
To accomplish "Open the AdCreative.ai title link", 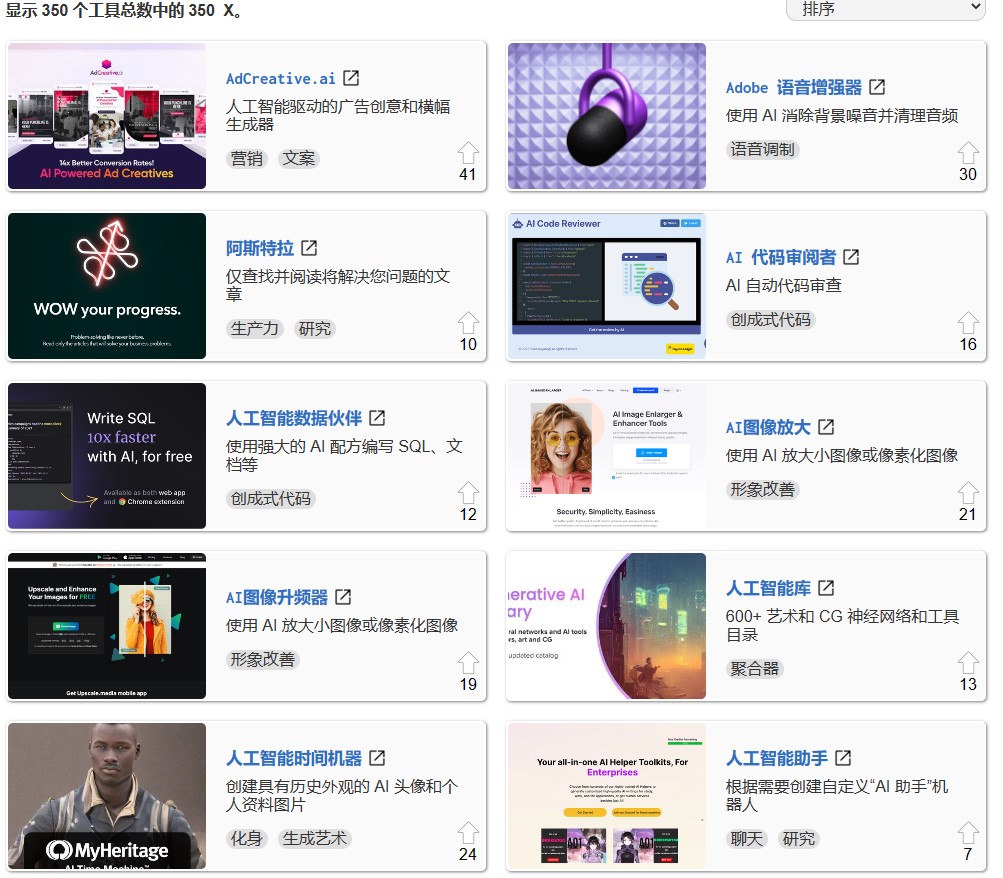I will [280, 79].
